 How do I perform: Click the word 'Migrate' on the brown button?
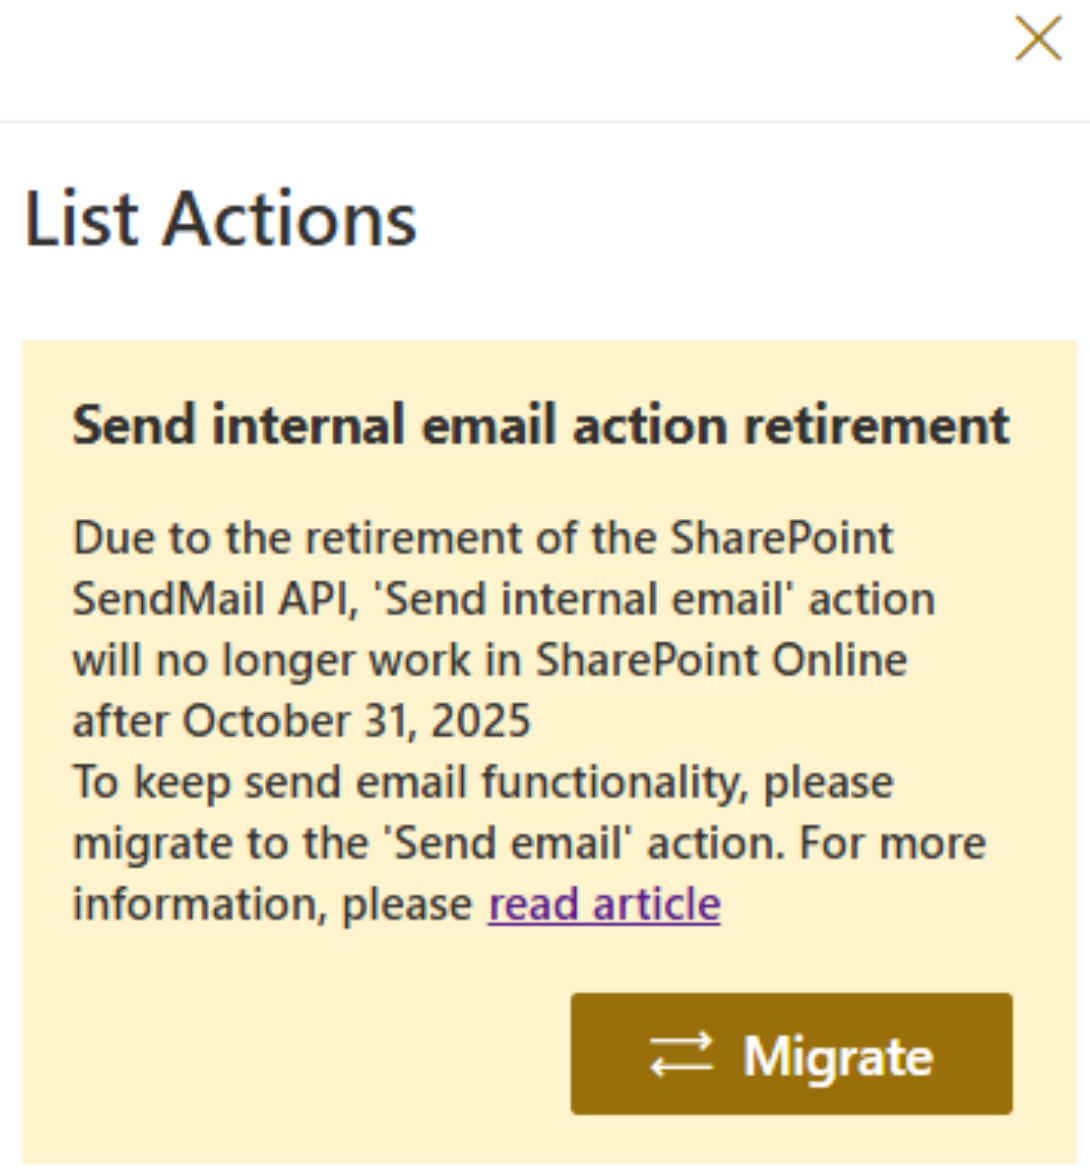[838, 1058]
